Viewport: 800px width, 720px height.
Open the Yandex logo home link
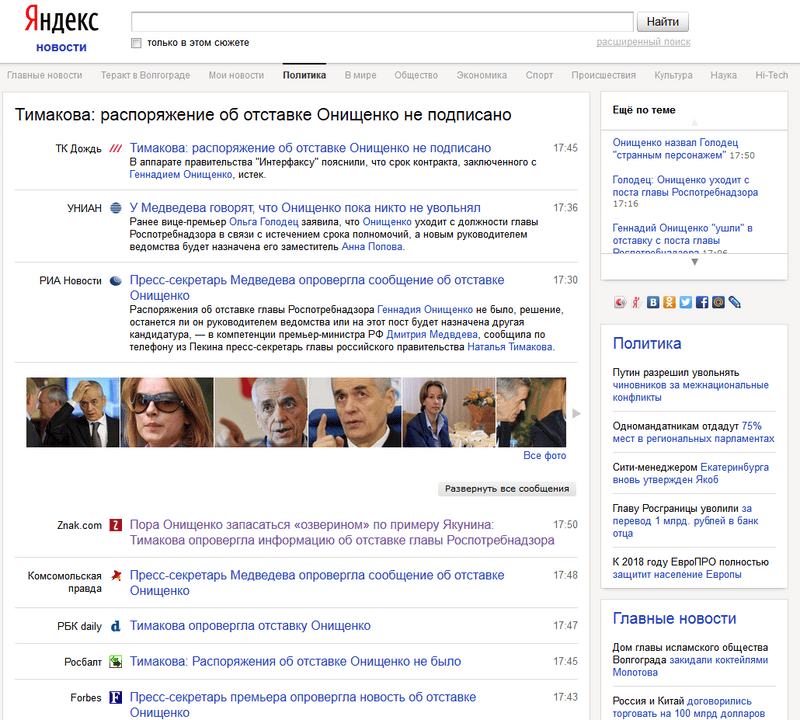[62, 20]
